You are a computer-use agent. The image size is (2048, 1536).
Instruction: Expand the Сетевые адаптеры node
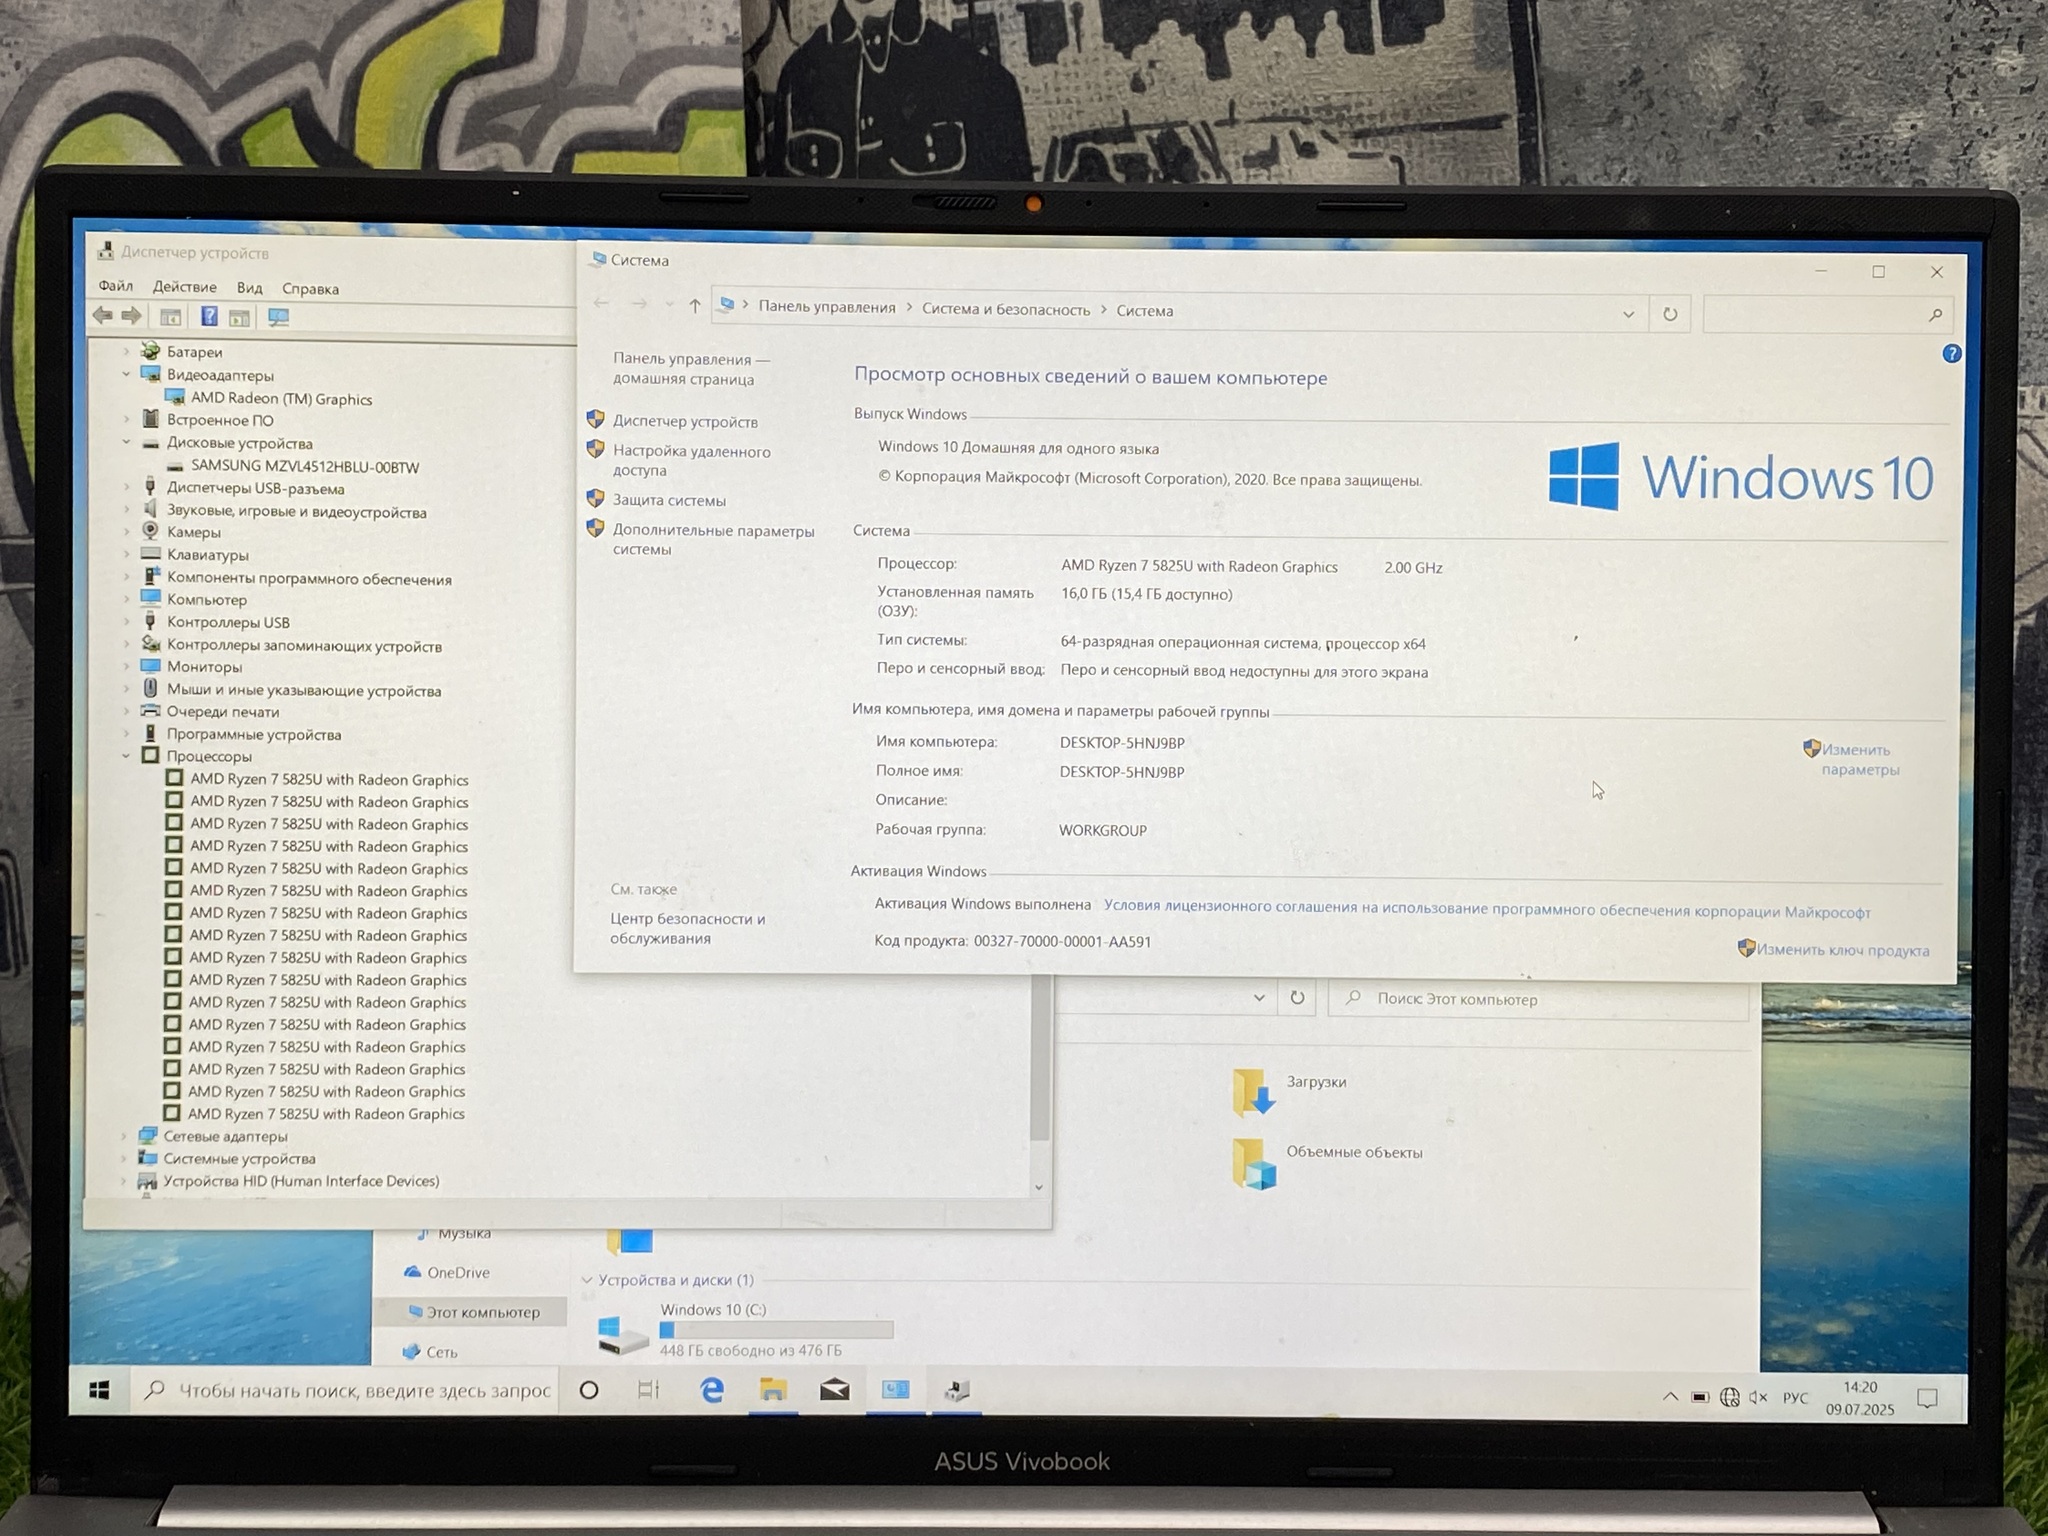[124, 1136]
